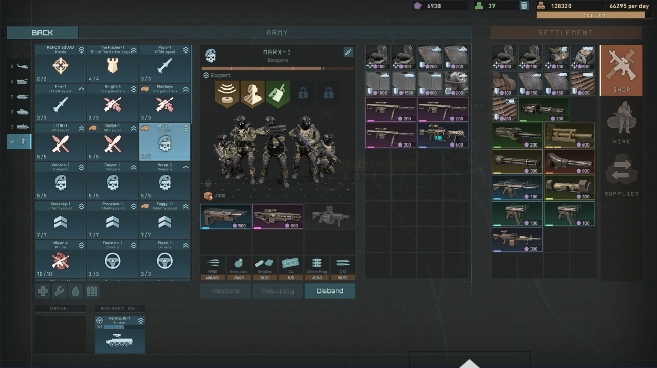Image resolution: width=657 pixels, height=368 pixels.
Task: Disband the selected MARX-1 squad
Action: [x=330, y=291]
